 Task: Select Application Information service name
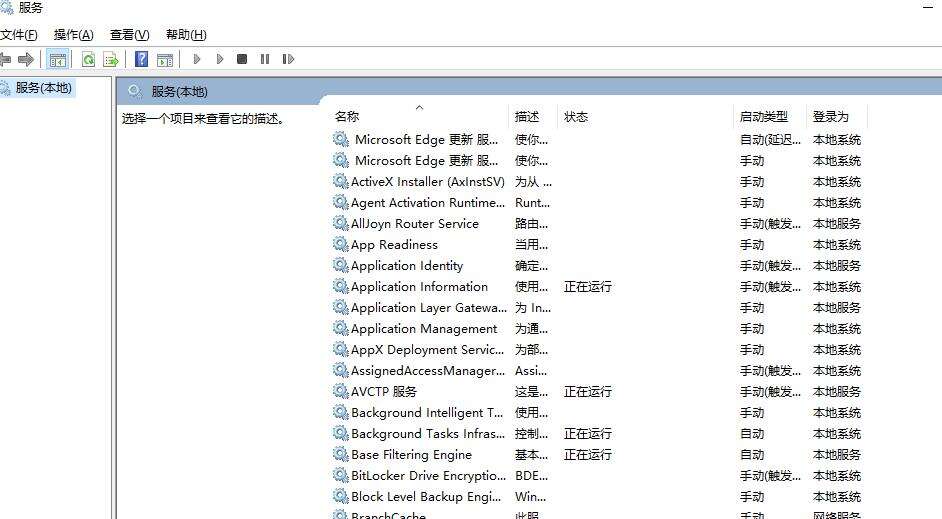point(419,287)
